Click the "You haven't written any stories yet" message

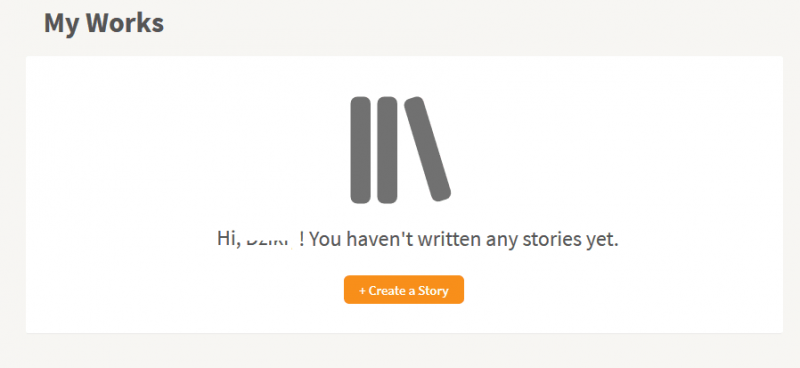[x=464, y=238]
